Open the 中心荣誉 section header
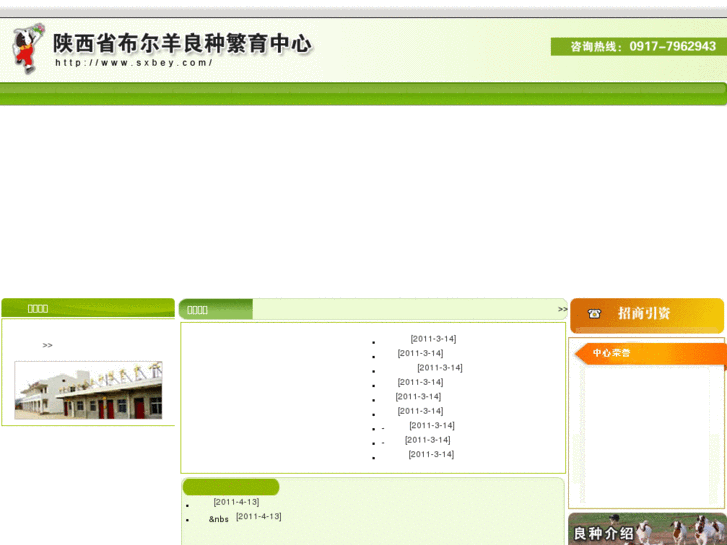This screenshot has width=727, height=545. [x=650, y=353]
